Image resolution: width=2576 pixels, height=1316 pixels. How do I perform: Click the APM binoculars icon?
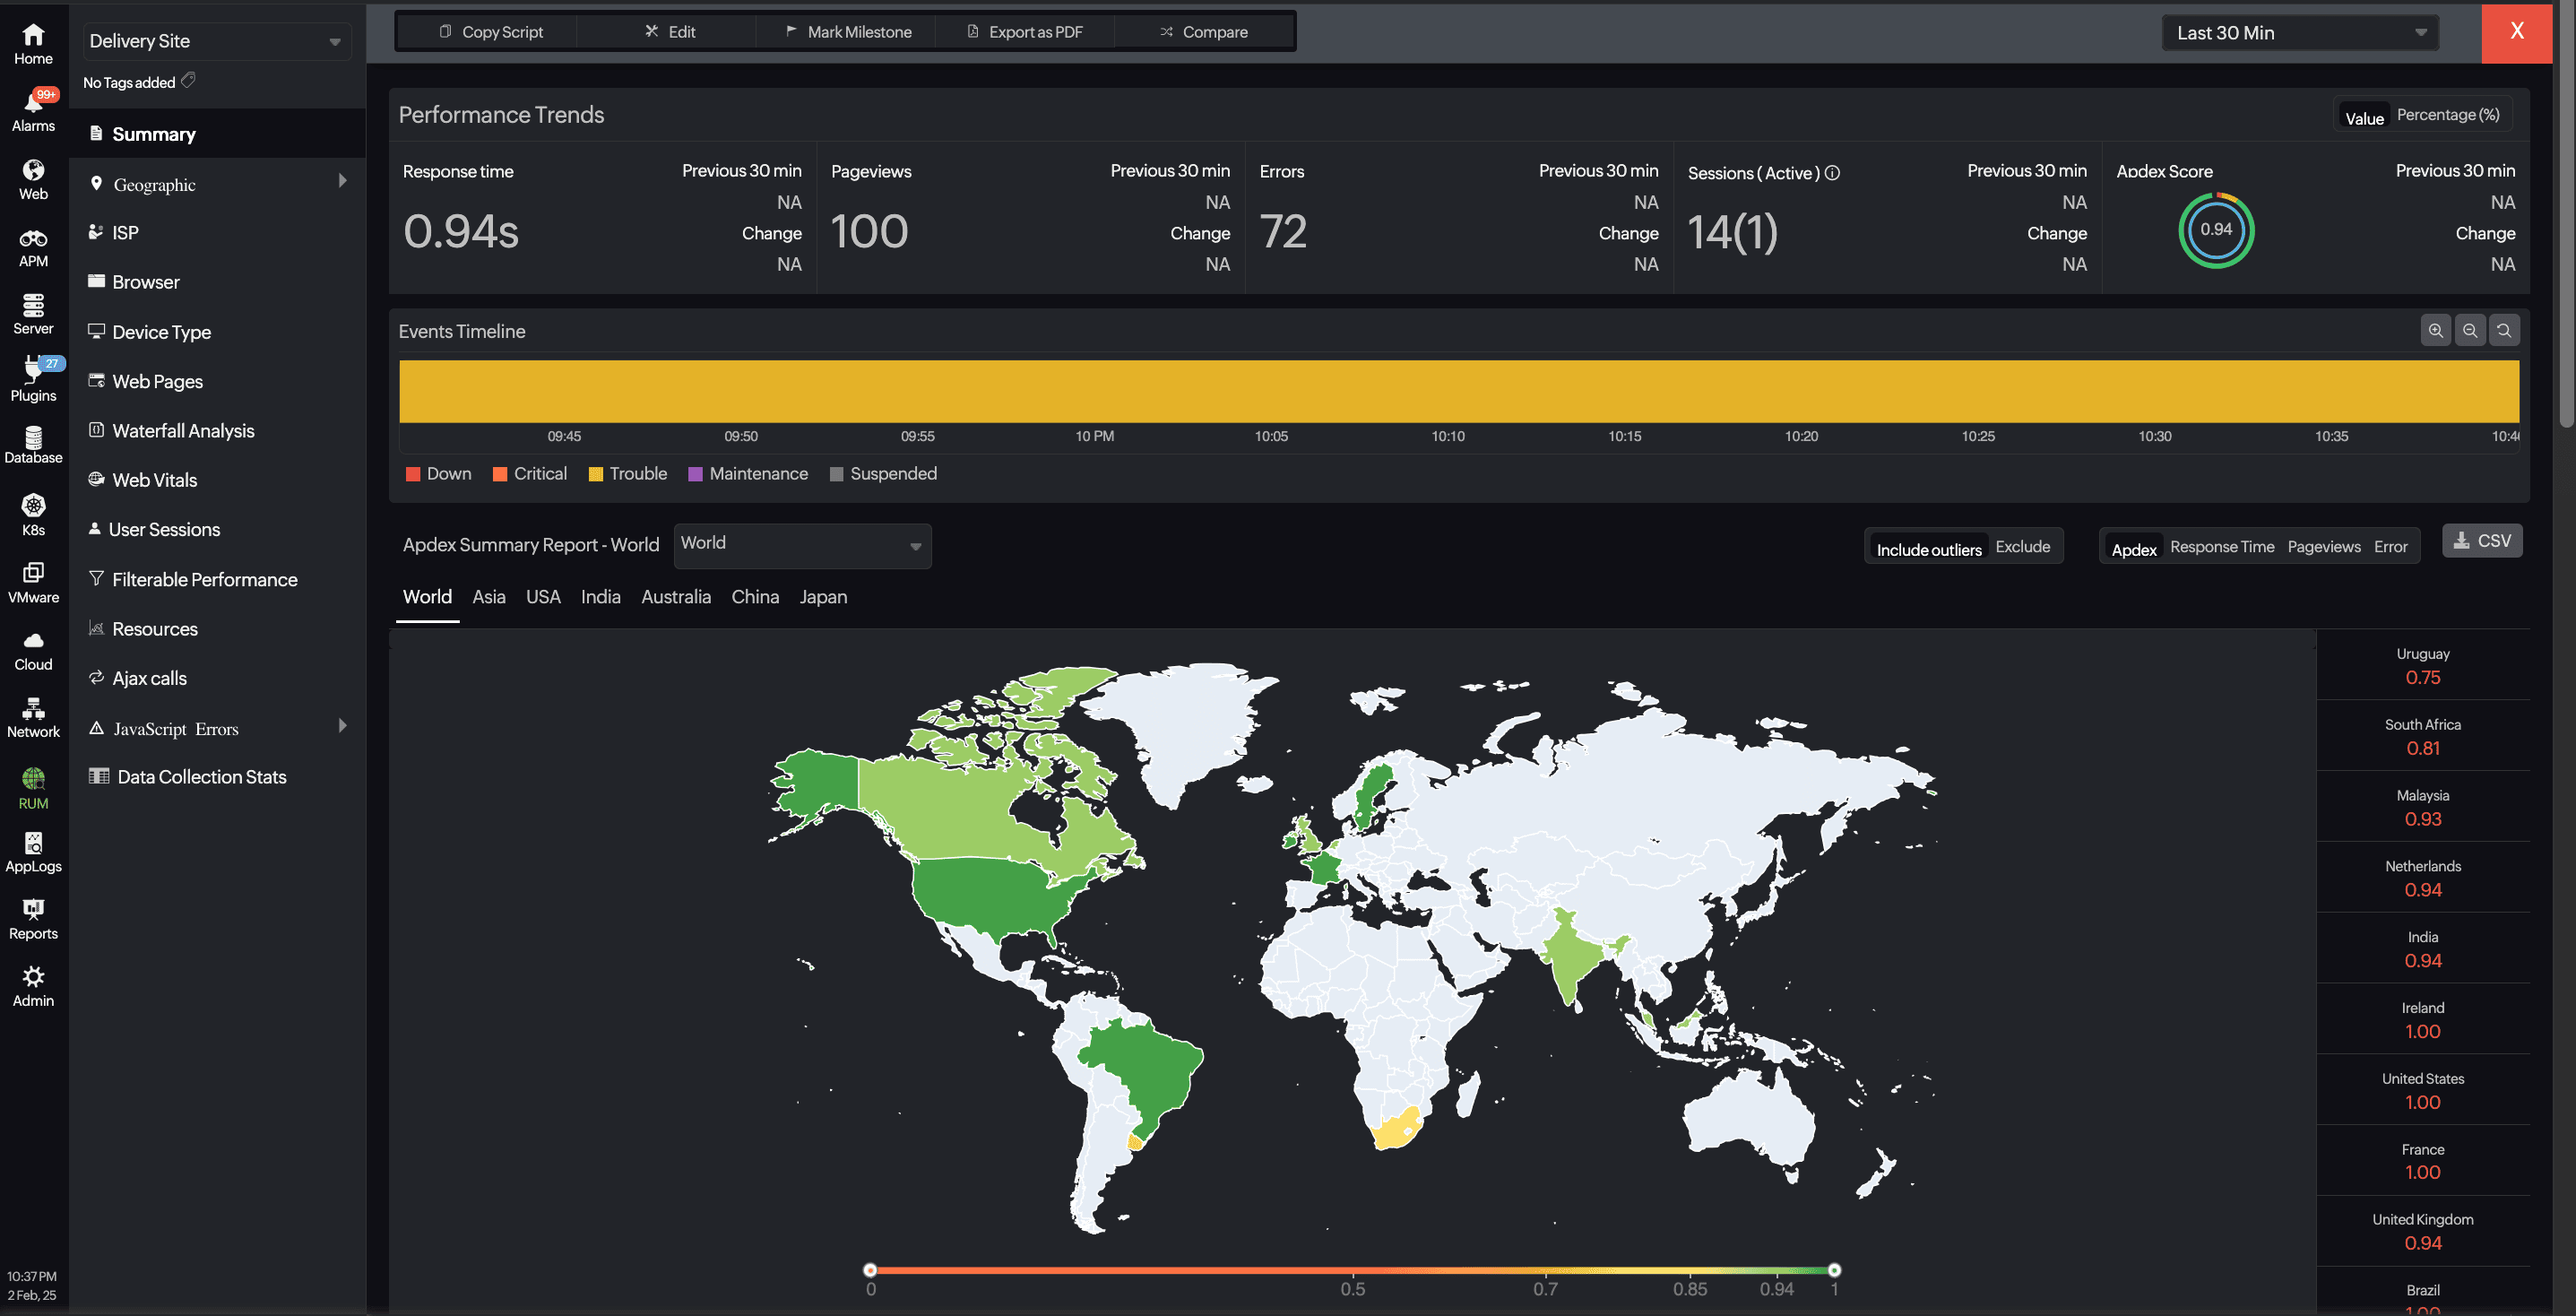click(33, 239)
